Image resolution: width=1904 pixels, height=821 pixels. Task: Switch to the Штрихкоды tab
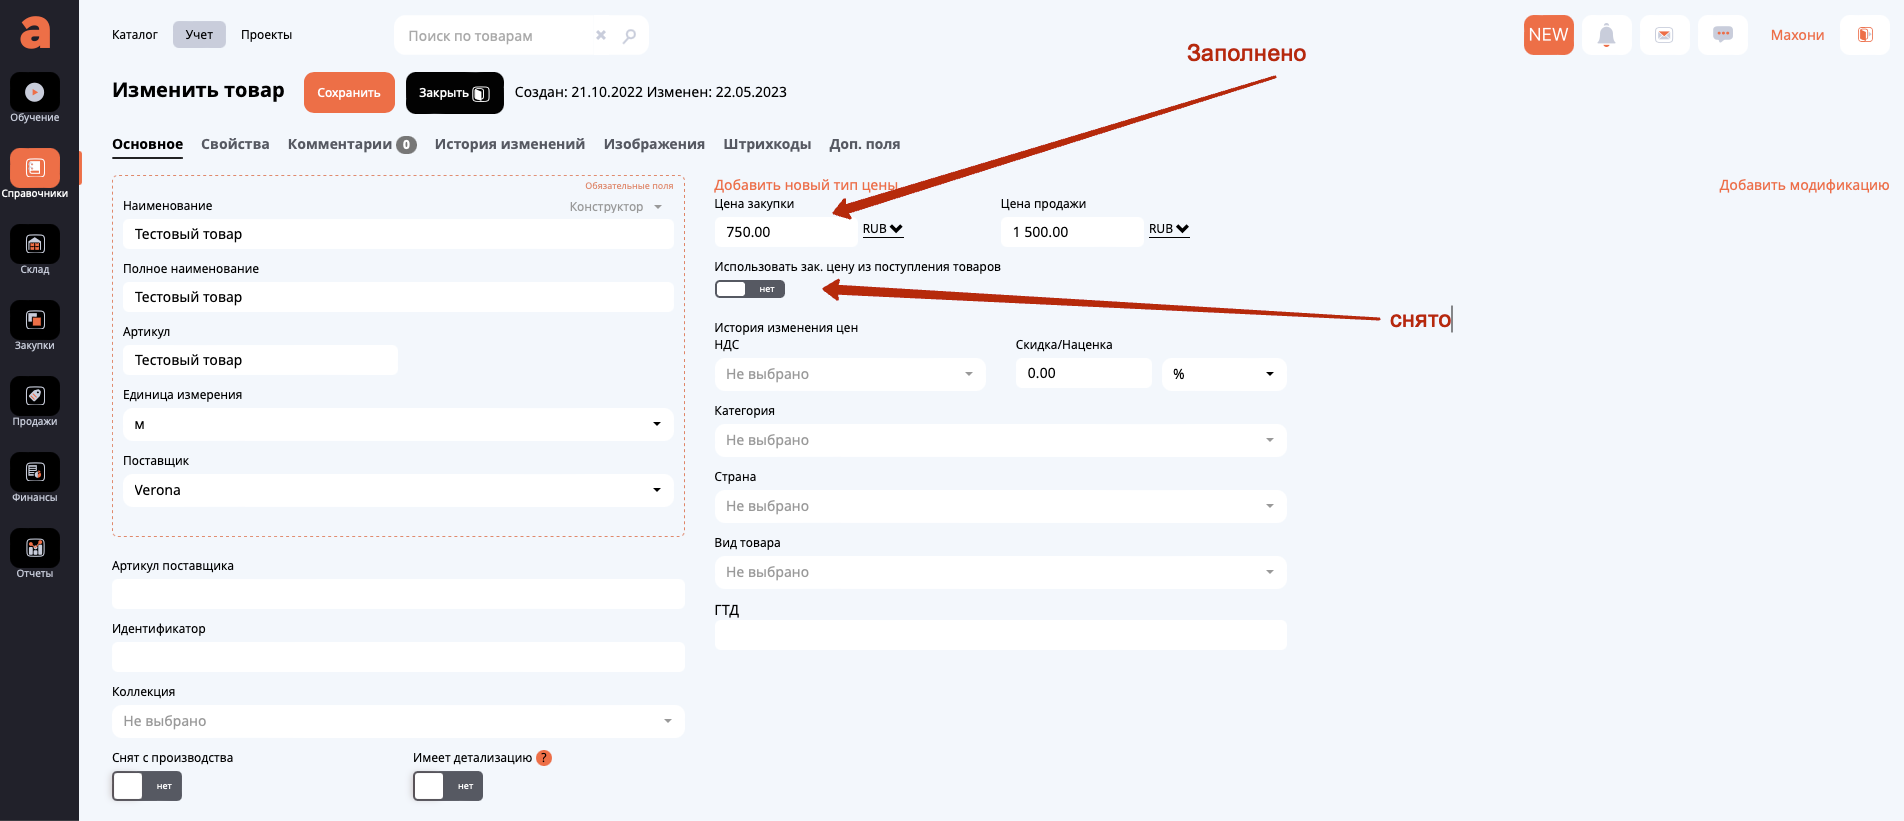[767, 144]
